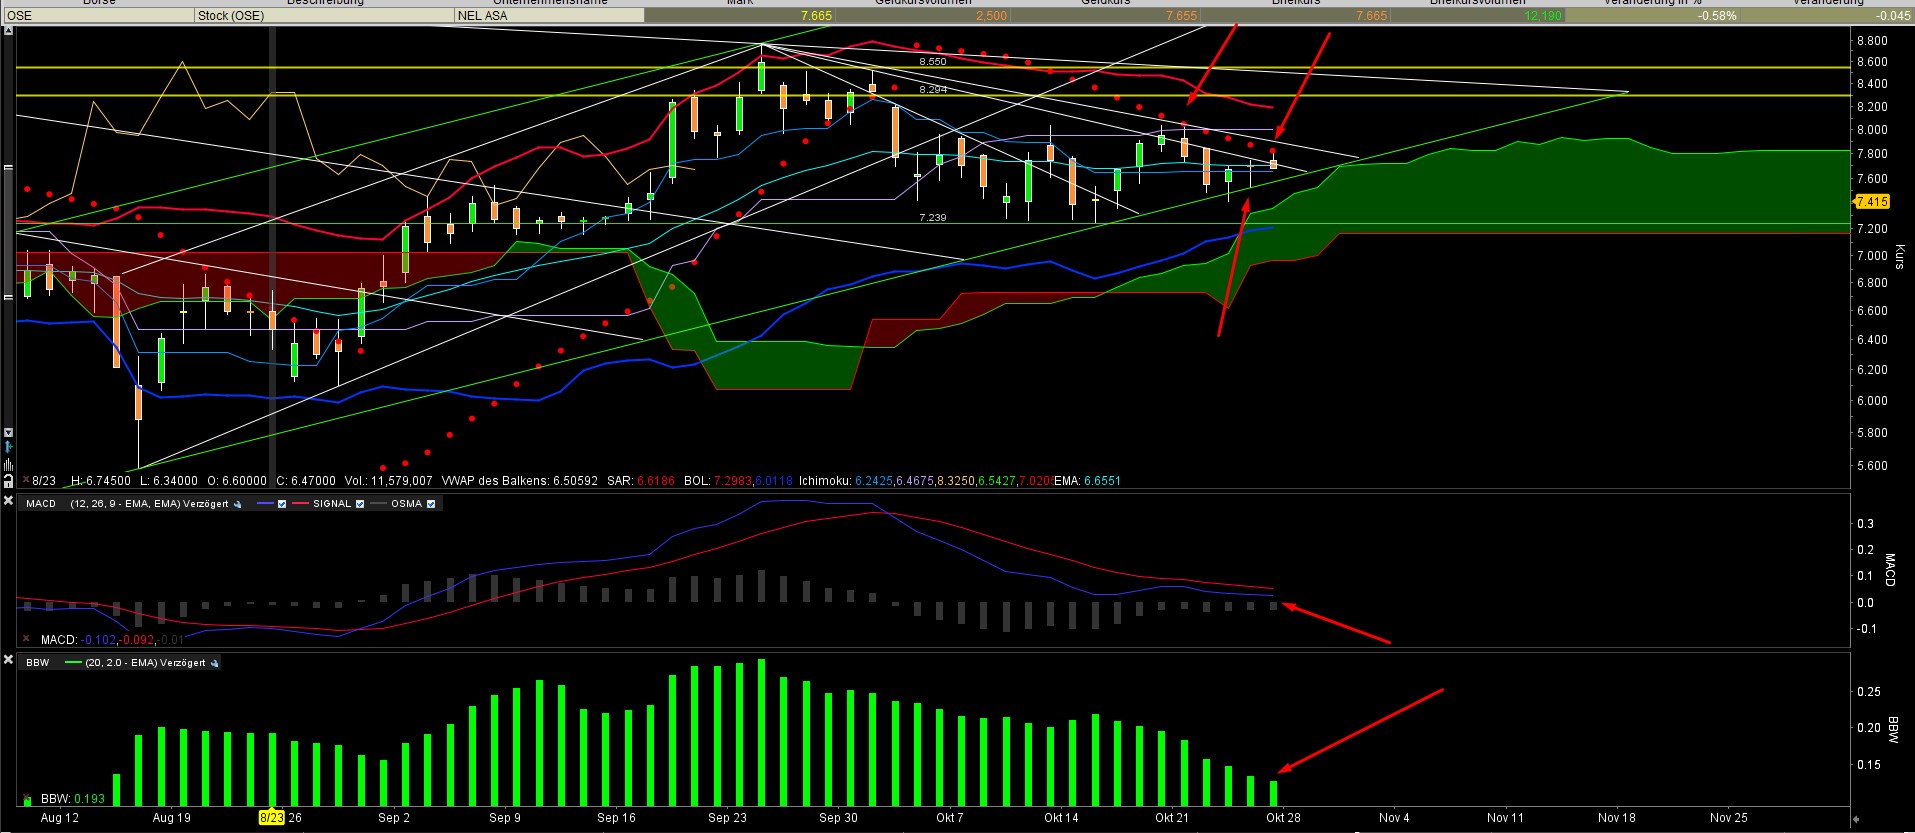Open BBW settings via wrench icon
Image resolution: width=1915 pixels, height=833 pixels.
click(214, 663)
